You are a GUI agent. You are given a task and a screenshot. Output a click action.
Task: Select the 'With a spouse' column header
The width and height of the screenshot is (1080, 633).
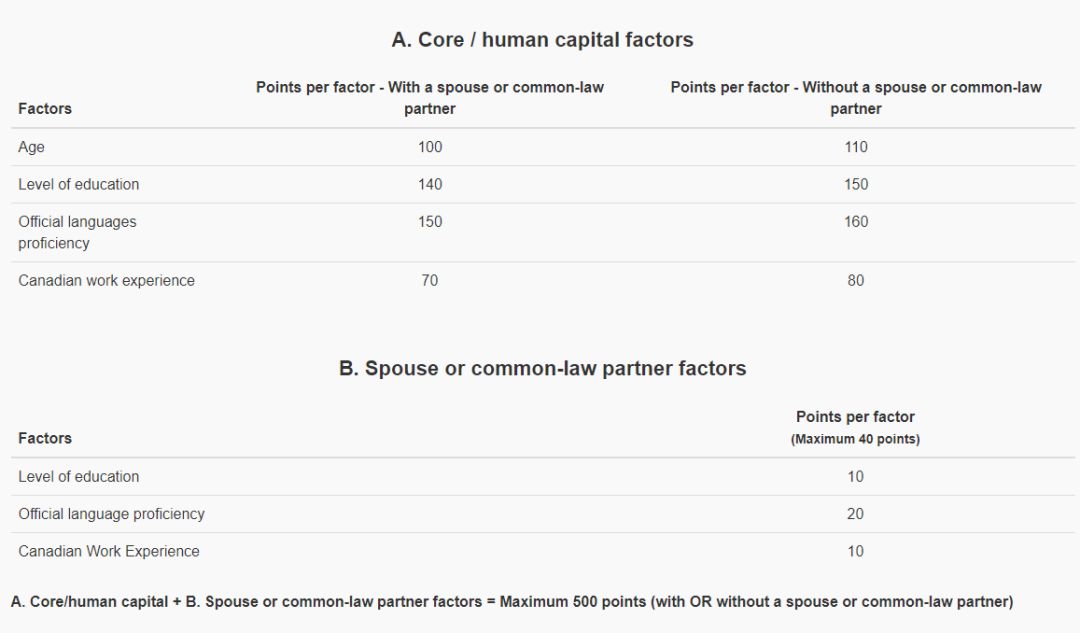[x=430, y=98]
